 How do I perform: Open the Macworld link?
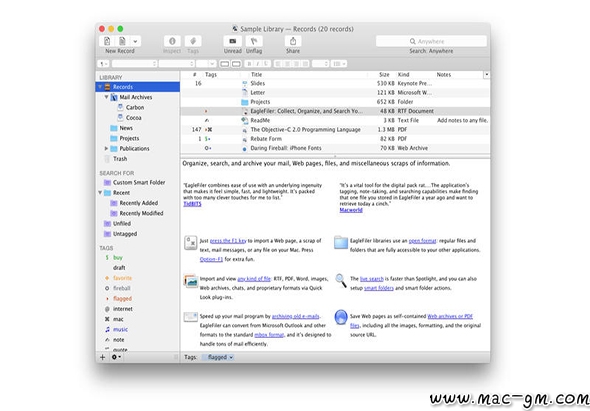coord(351,210)
